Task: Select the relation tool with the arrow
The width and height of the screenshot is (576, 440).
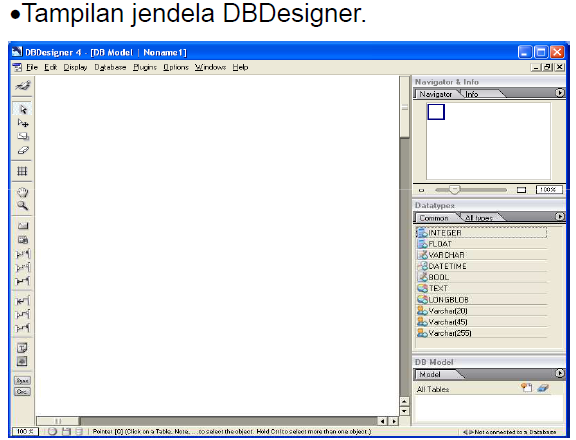Action: (23, 301)
